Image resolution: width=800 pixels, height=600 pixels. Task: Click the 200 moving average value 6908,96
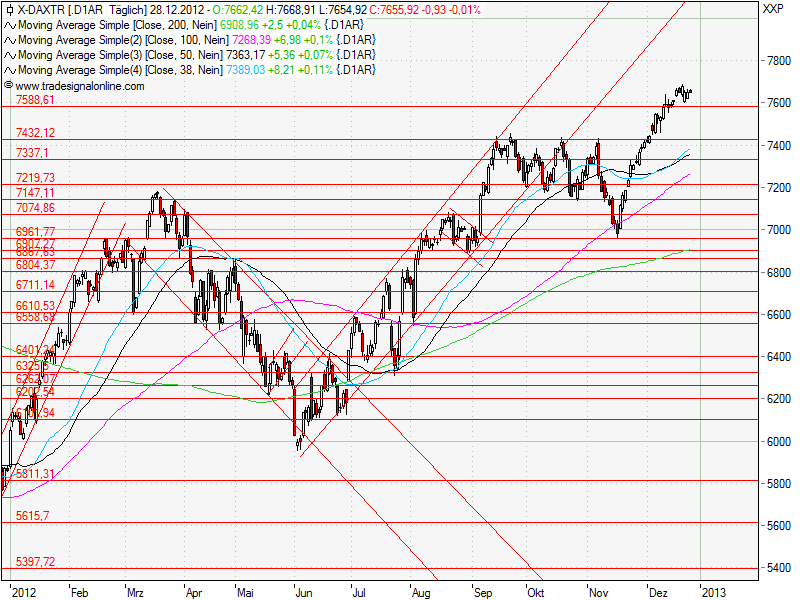239,25
